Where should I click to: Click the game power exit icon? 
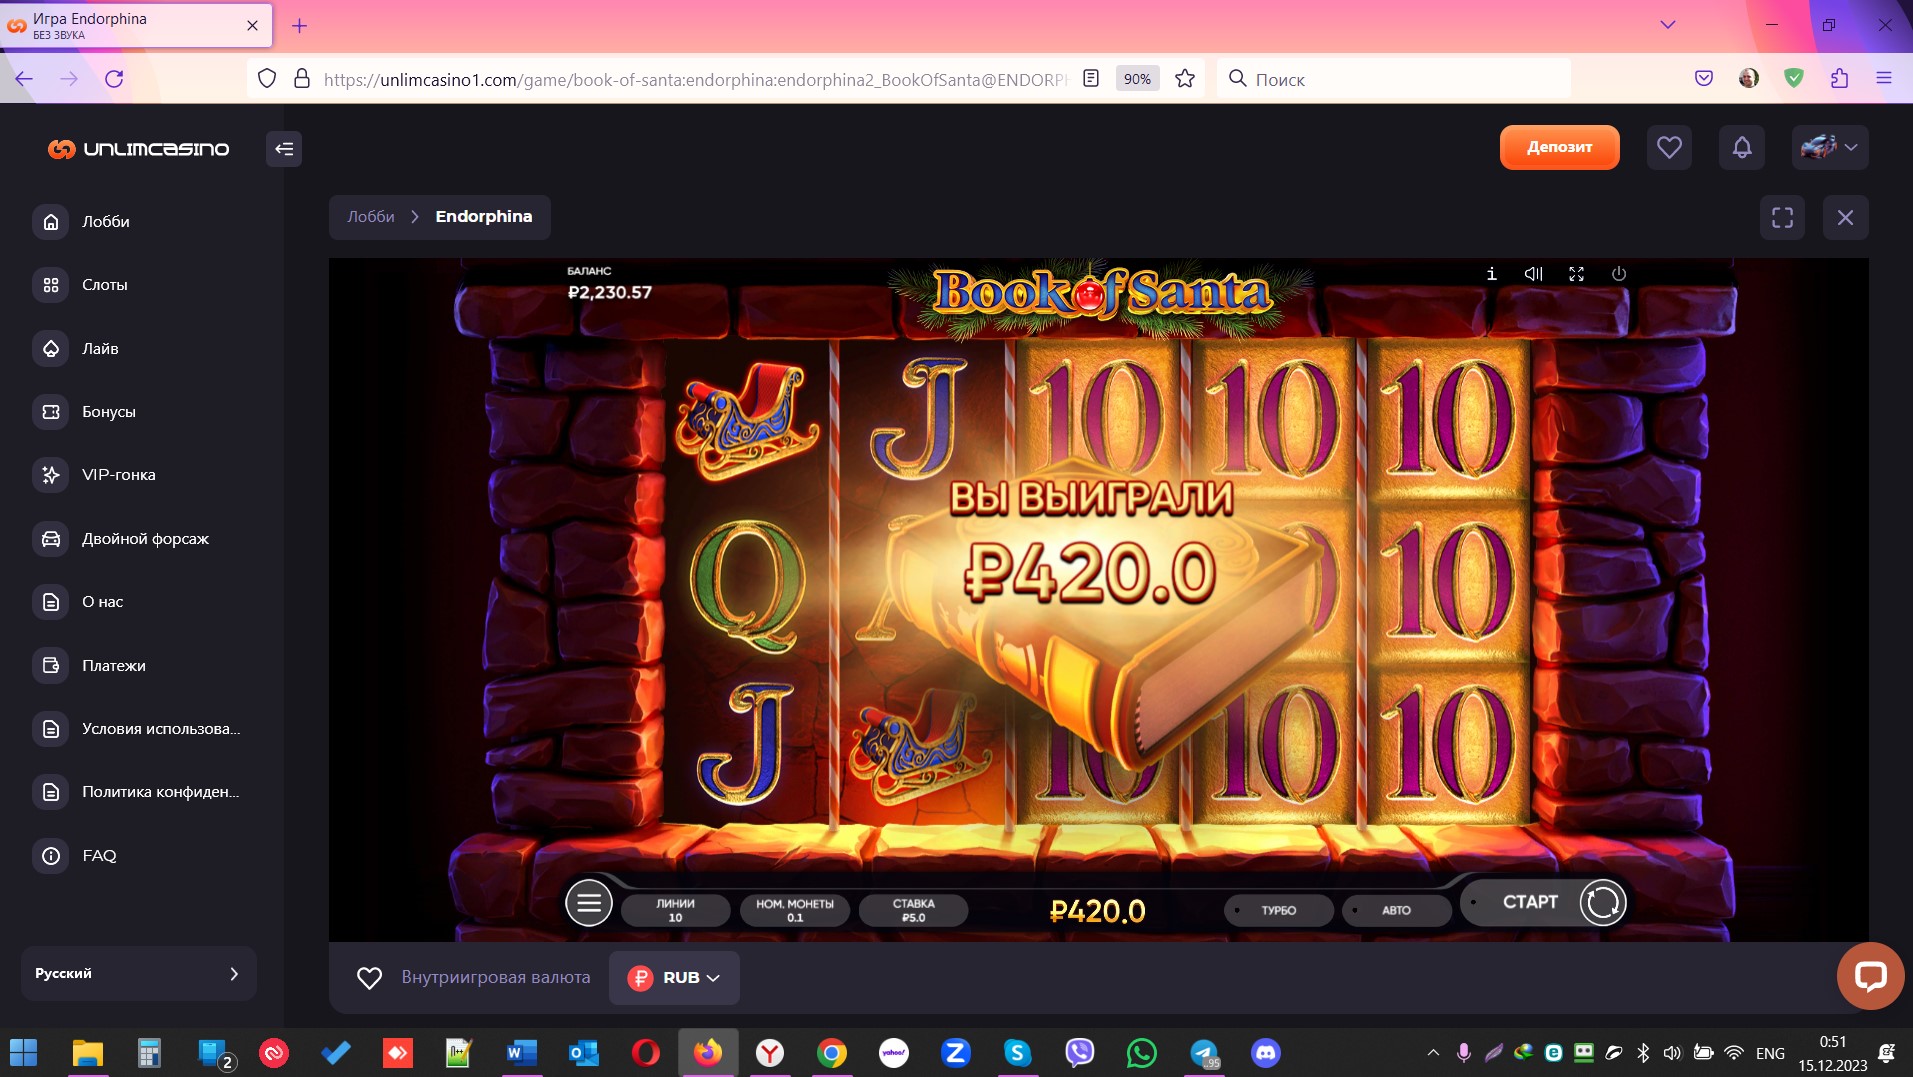click(x=1619, y=274)
